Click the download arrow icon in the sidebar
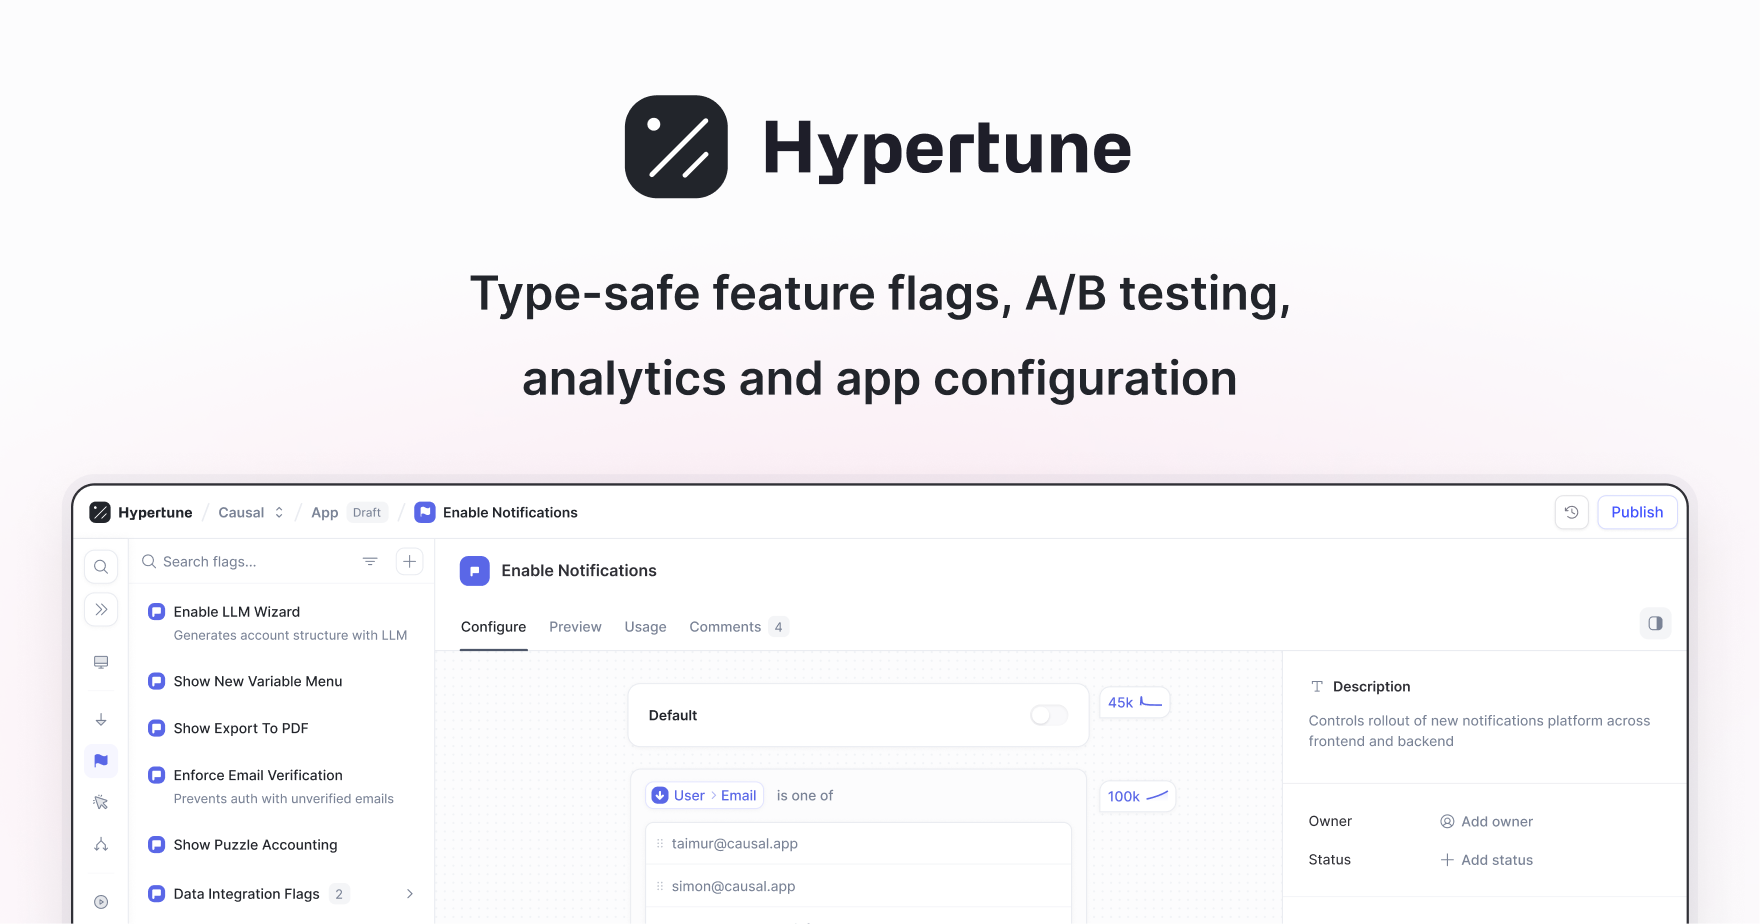This screenshot has height=924, width=1760. [x=101, y=719]
